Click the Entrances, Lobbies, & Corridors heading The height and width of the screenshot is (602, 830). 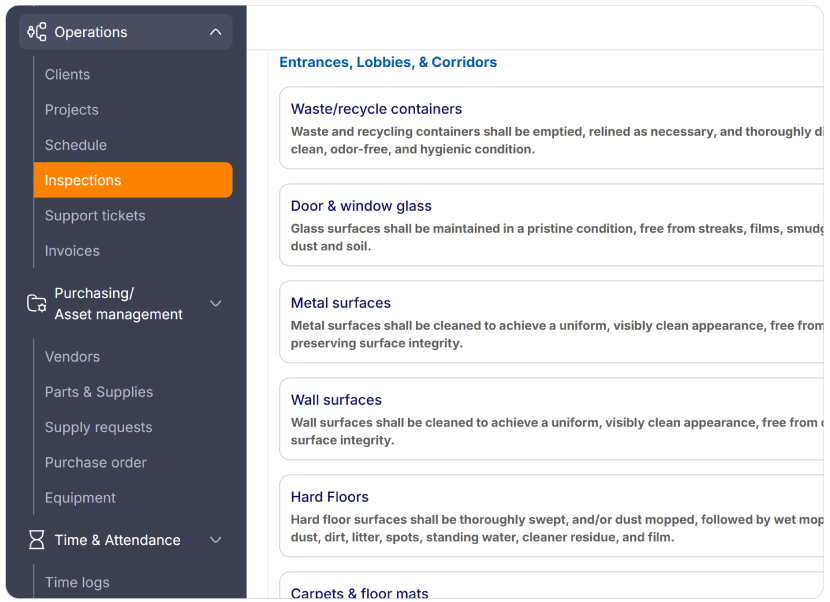tap(388, 62)
